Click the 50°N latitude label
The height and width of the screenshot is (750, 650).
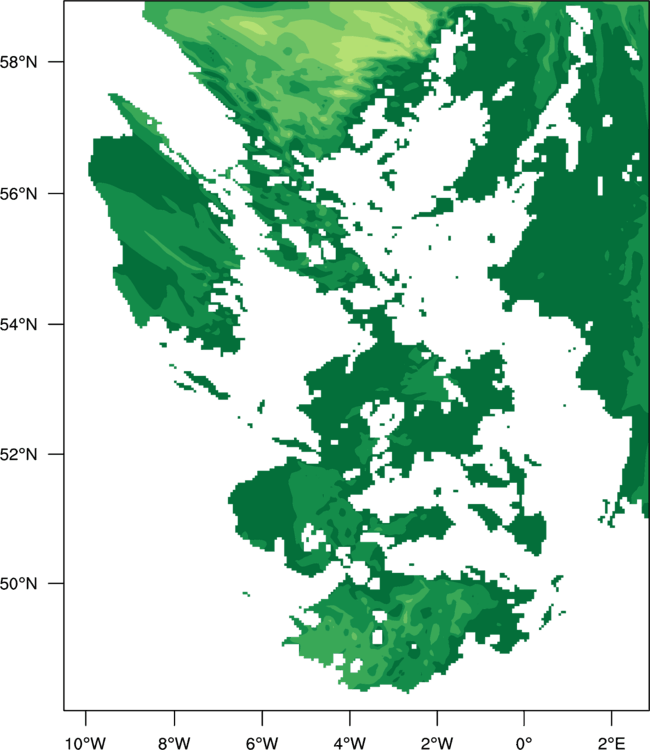pyautogui.click(x=18, y=584)
